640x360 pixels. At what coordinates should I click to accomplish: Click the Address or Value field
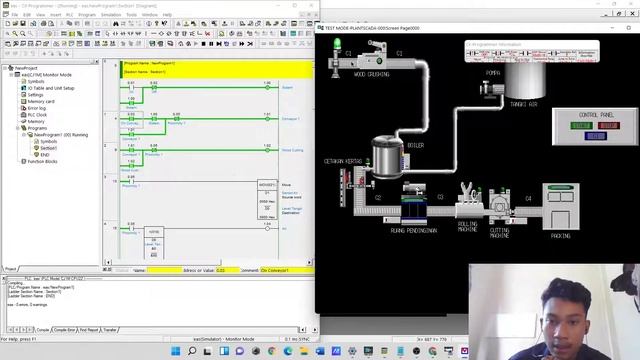point(227,270)
